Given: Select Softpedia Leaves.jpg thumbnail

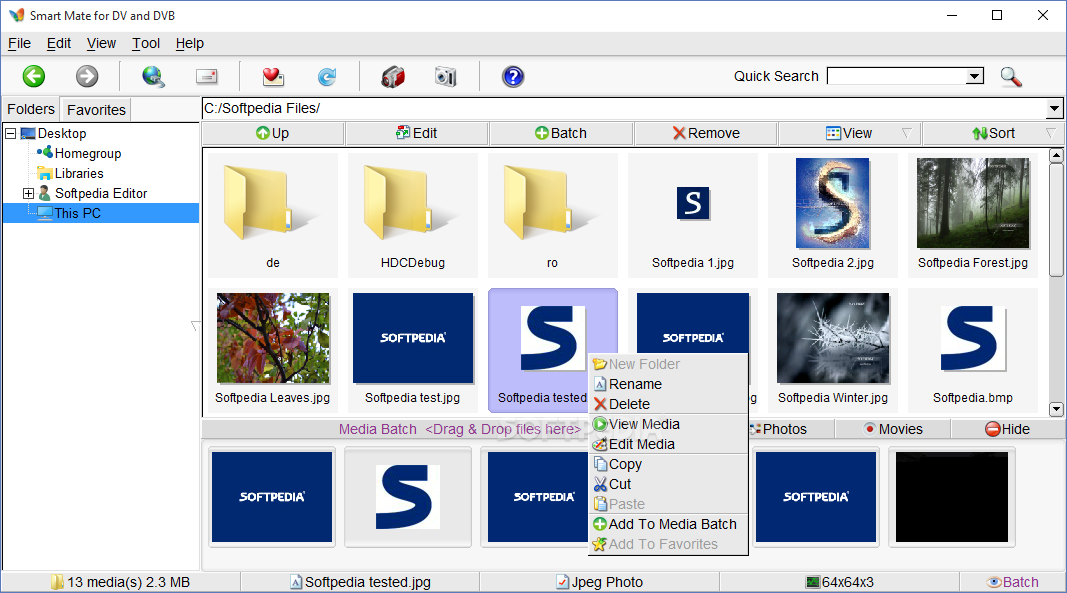Looking at the screenshot, I should tap(273, 350).
